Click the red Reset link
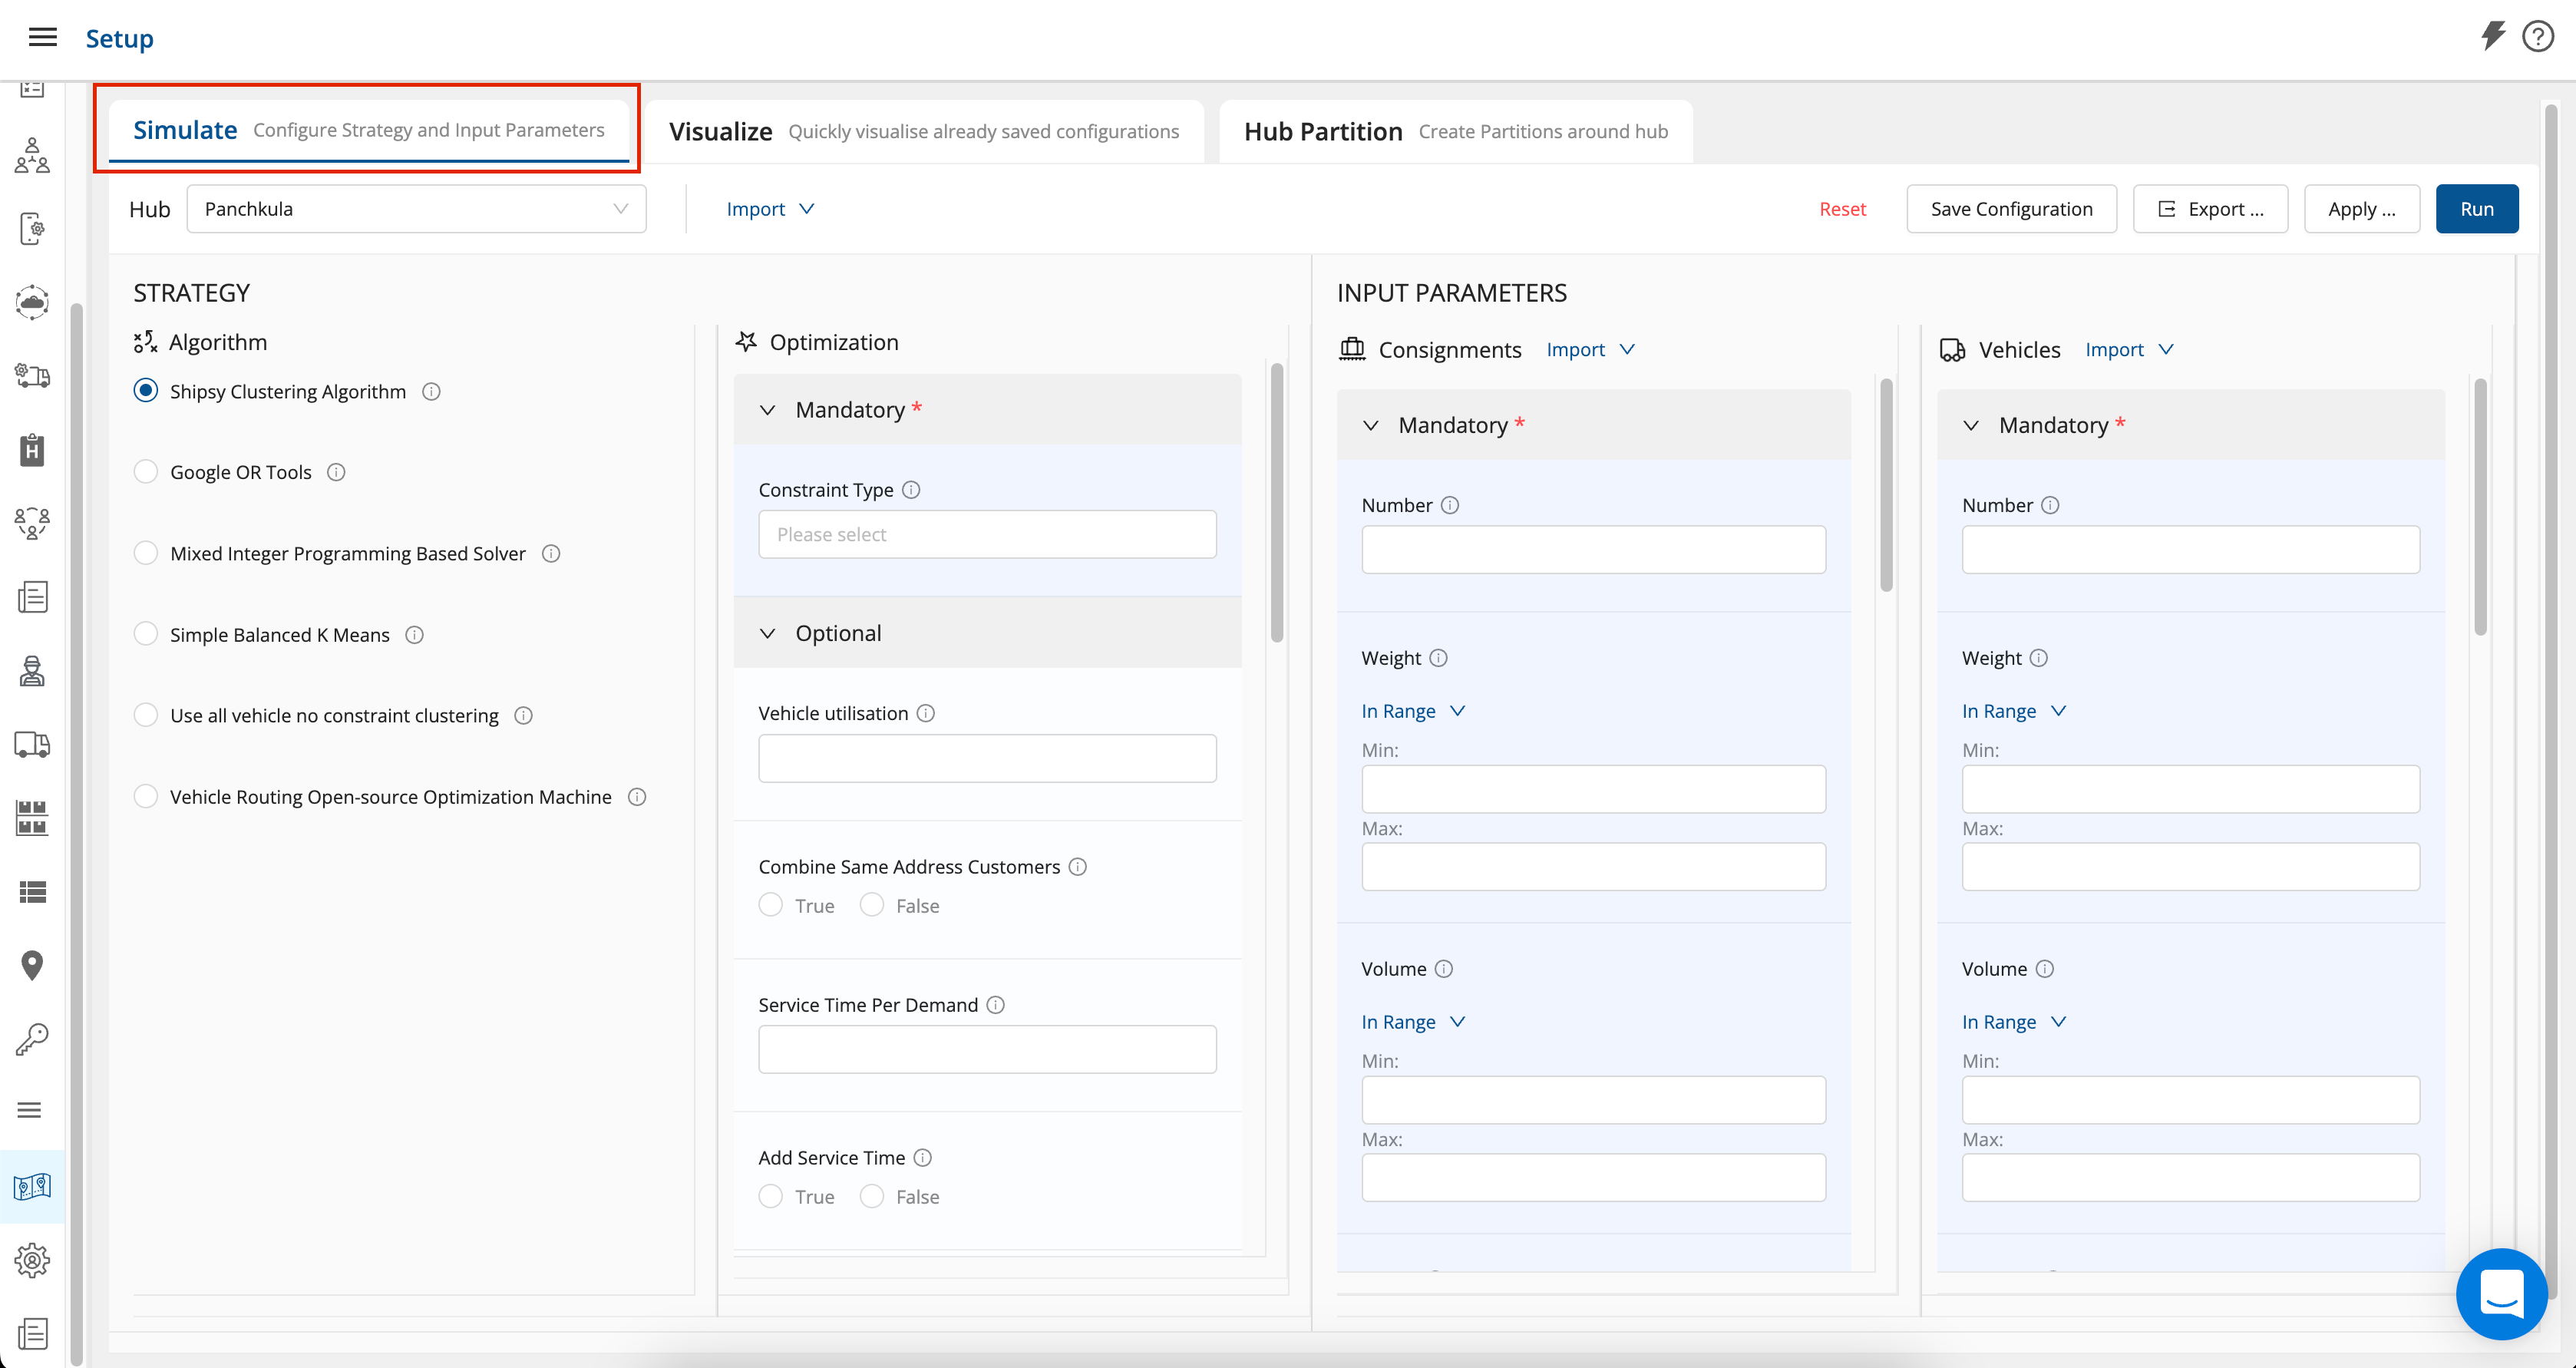 point(1842,209)
